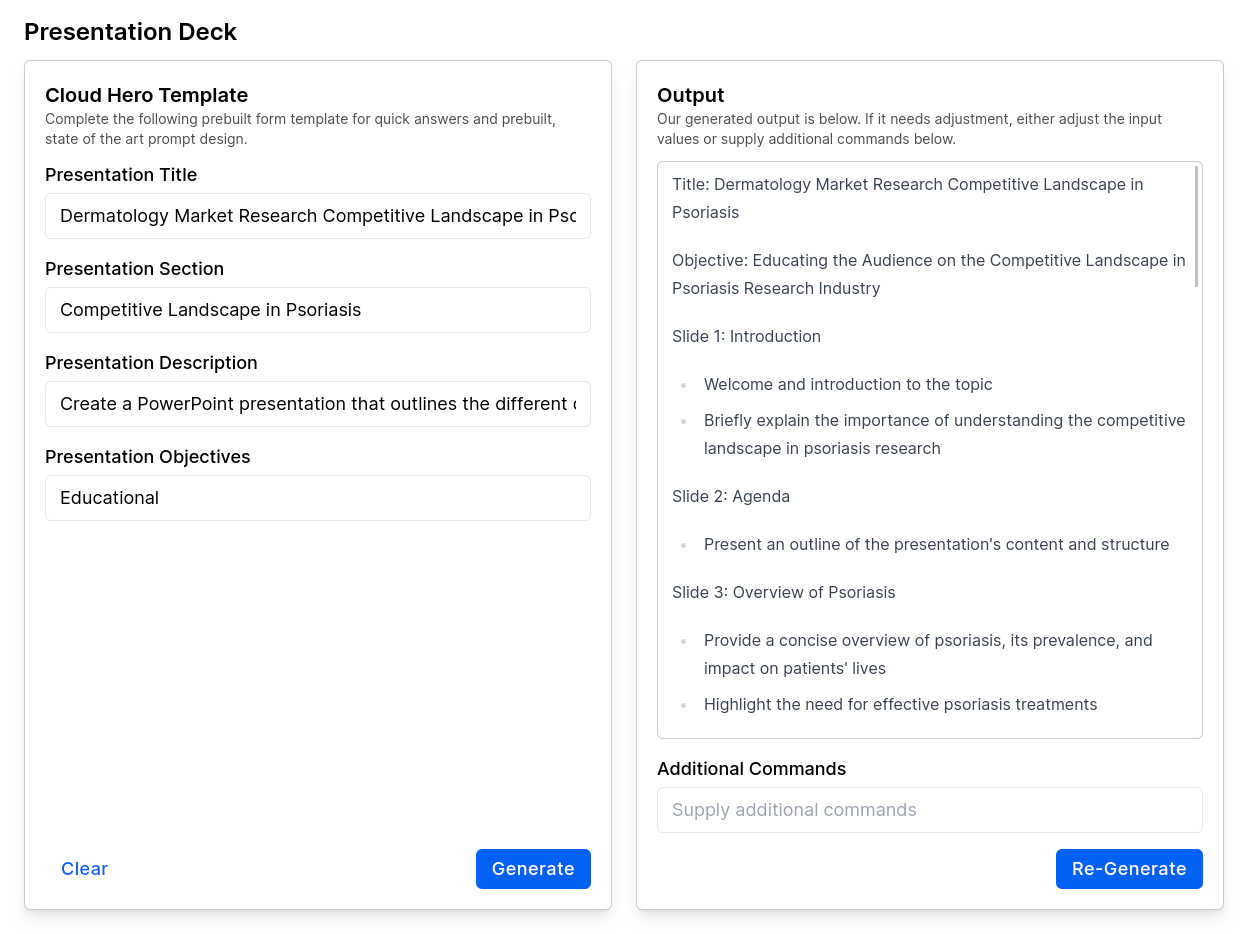1248x934 pixels.
Task: Focus the Presentation Section text field
Action: 317,310
